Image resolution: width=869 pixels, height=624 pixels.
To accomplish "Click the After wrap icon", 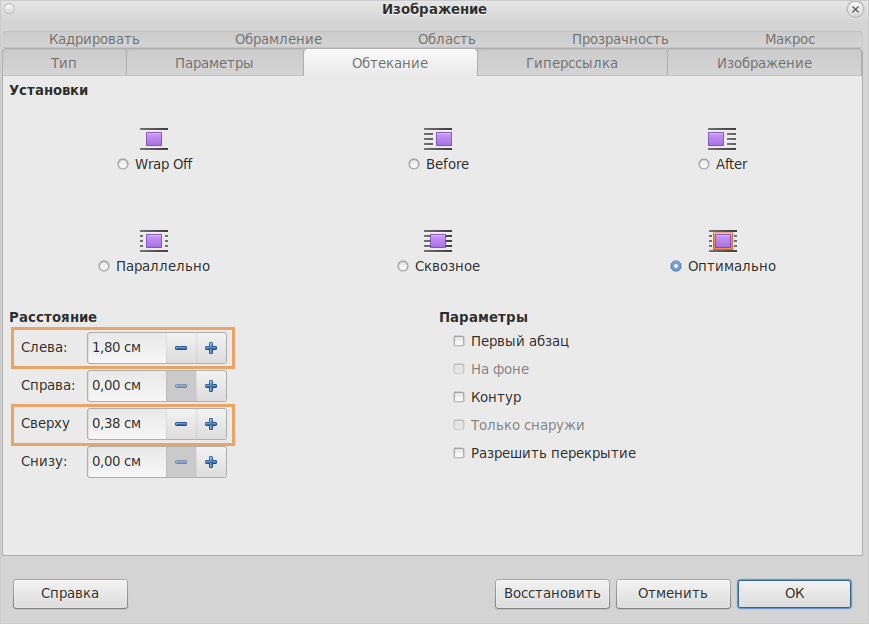I will pos(722,138).
